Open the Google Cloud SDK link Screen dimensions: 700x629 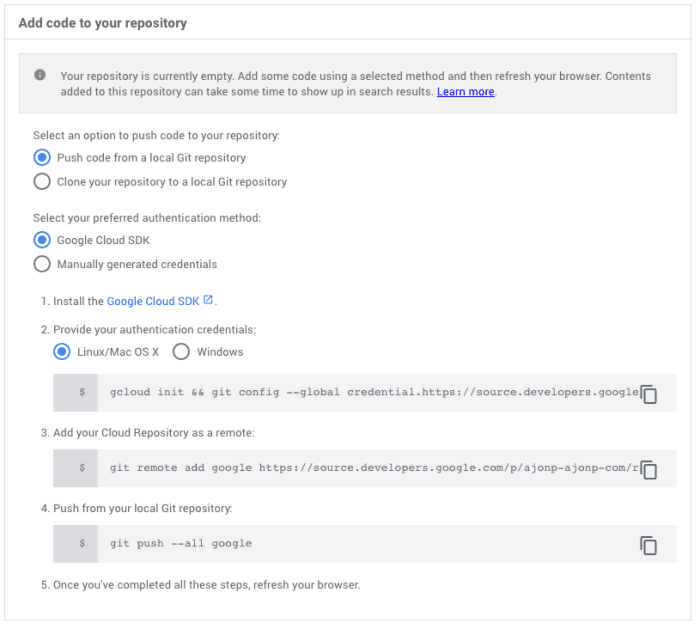pos(153,300)
